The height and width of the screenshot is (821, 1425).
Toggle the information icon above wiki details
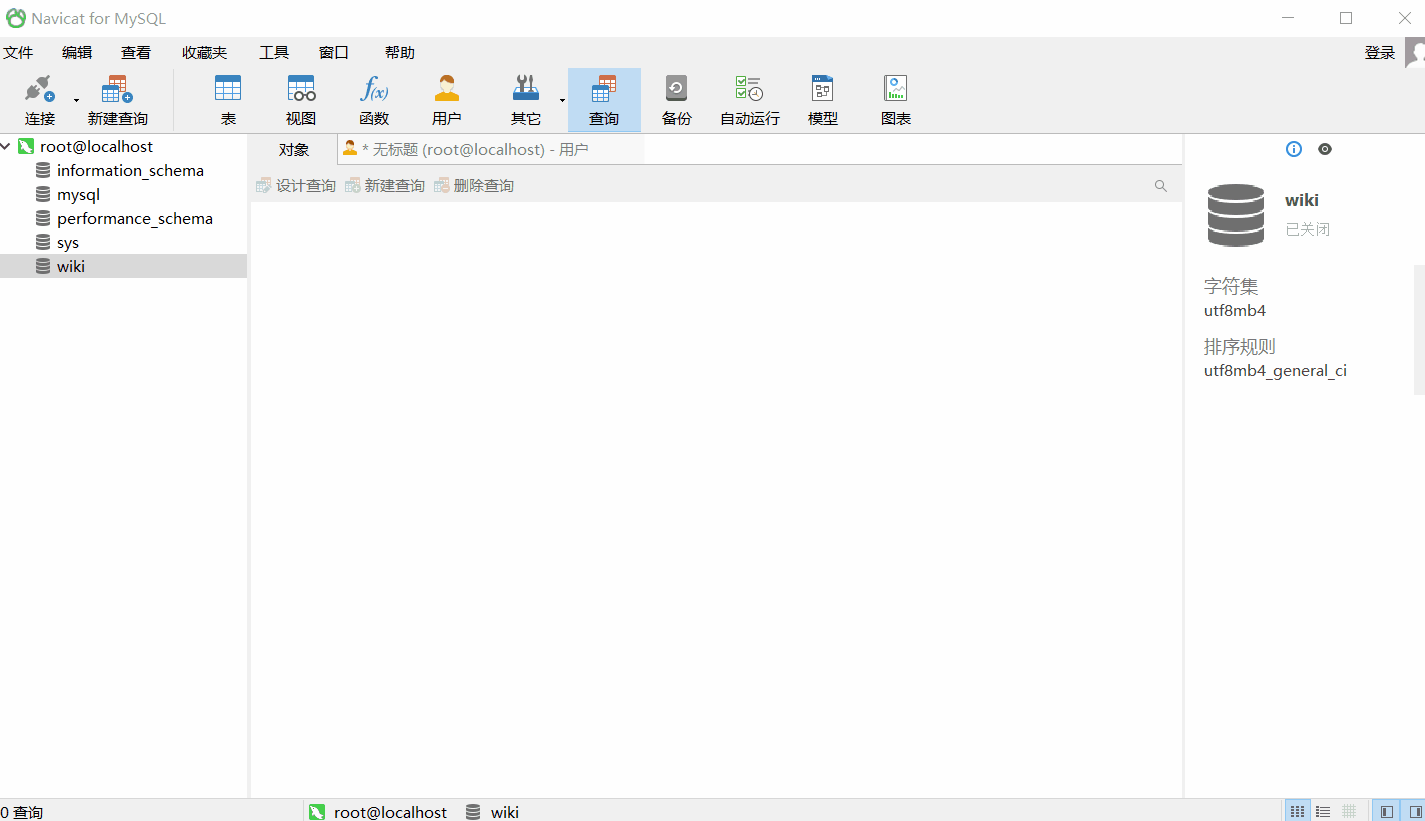(1293, 148)
